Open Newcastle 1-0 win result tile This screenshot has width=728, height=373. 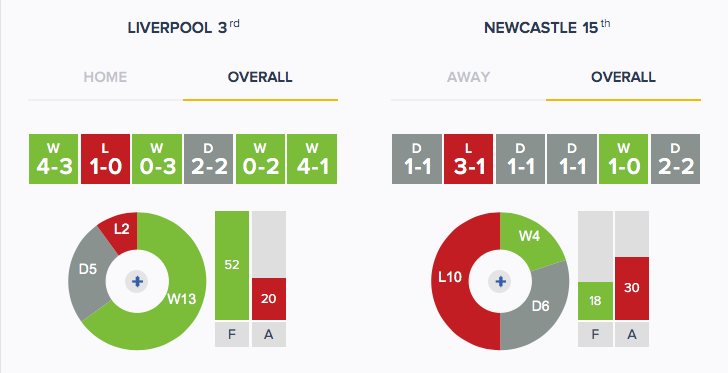(624, 159)
